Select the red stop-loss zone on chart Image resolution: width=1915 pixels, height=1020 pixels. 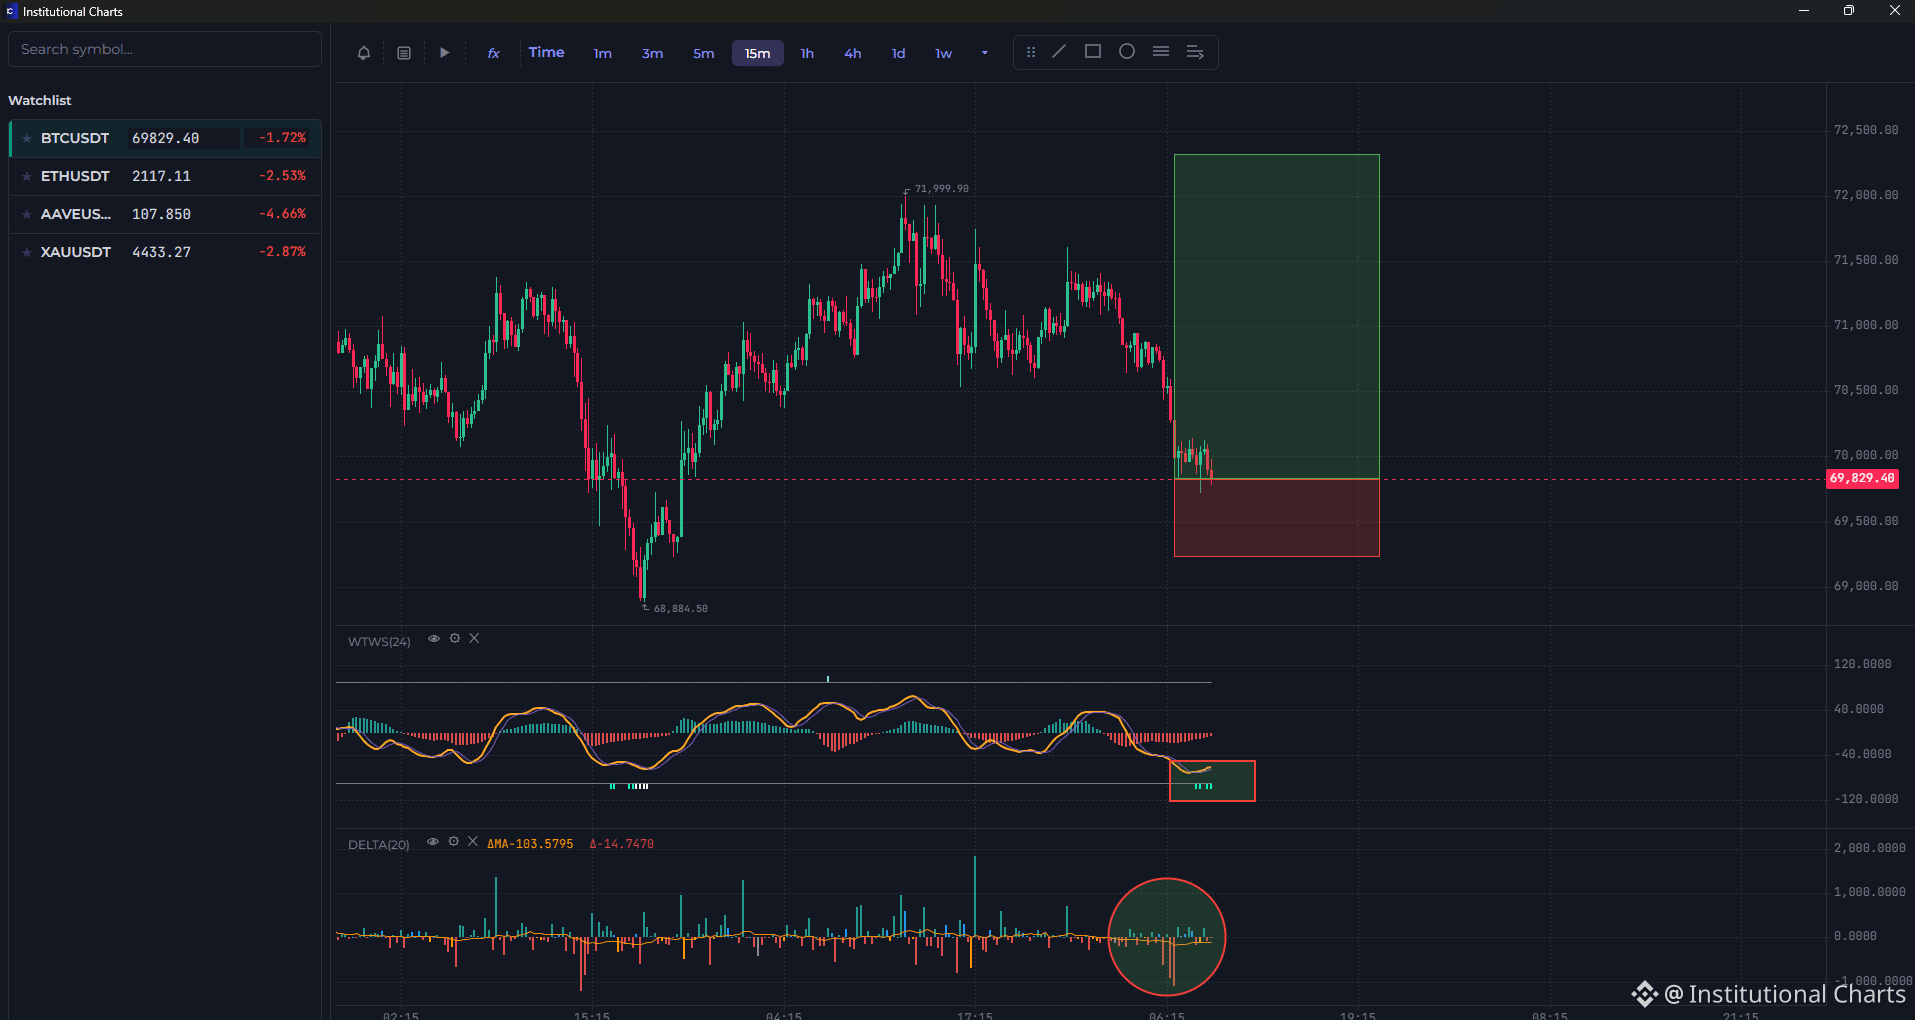[x=1276, y=518]
